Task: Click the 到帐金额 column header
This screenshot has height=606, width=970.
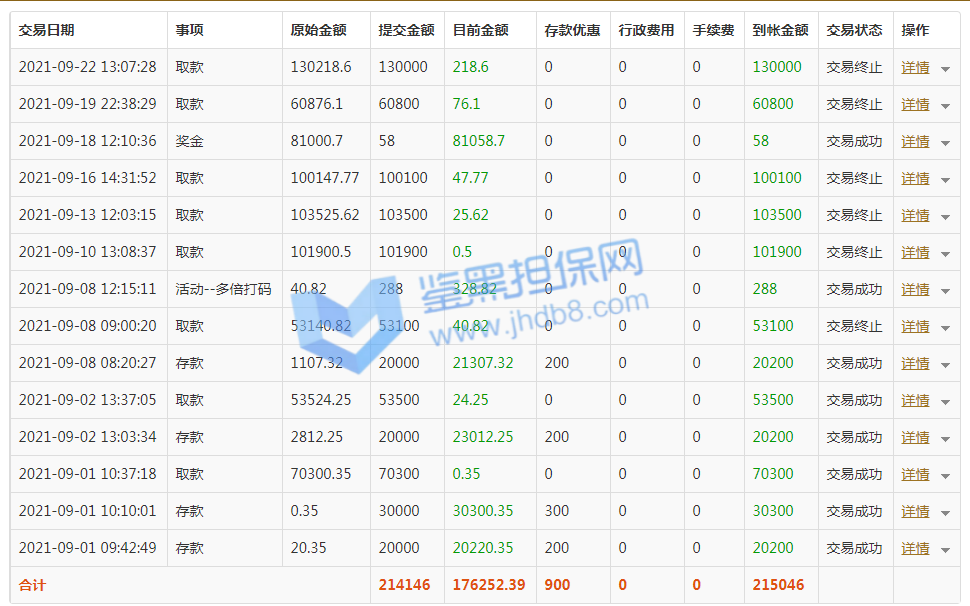Action: [x=780, y=30]
